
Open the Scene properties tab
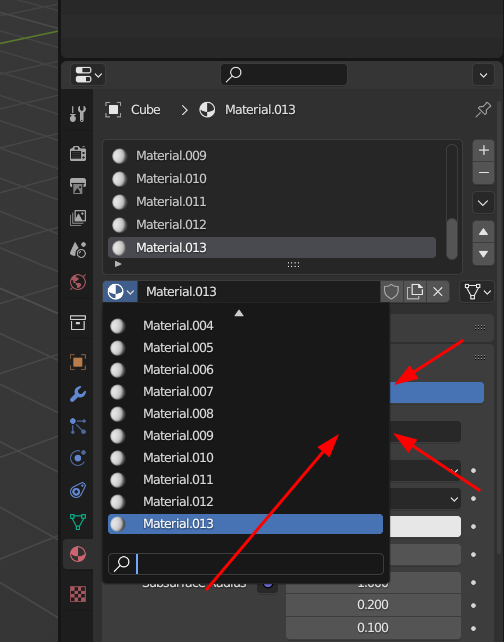click(78, 249)
